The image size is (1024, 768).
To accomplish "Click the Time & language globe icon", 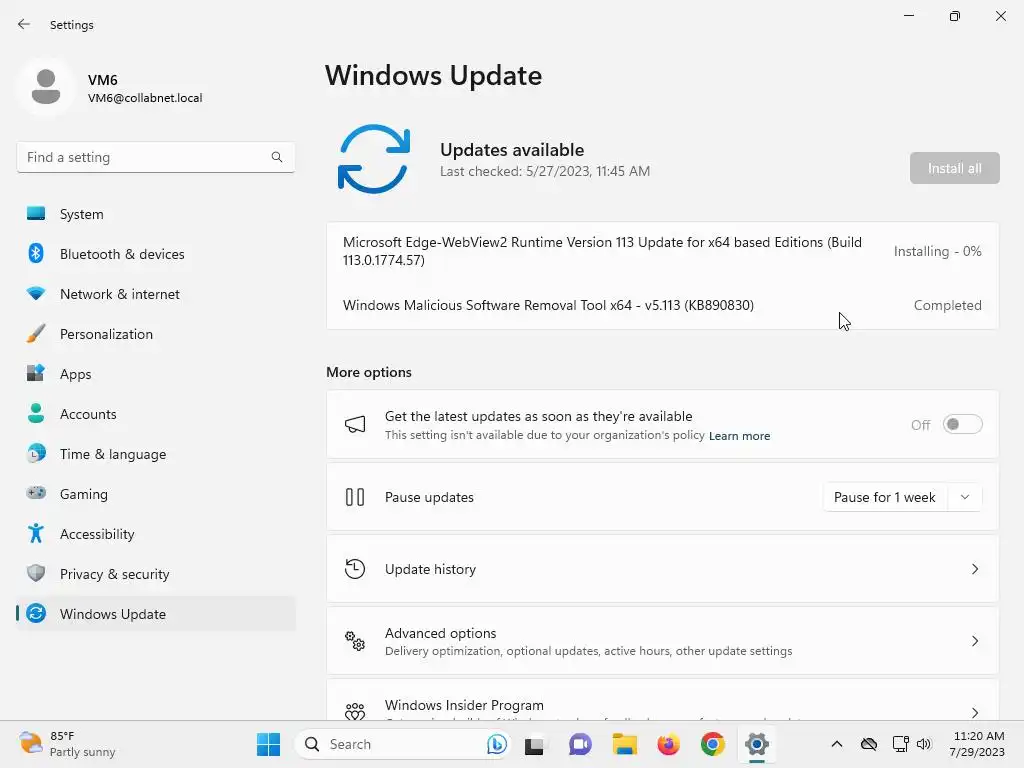I will click(x=36, y=453).
